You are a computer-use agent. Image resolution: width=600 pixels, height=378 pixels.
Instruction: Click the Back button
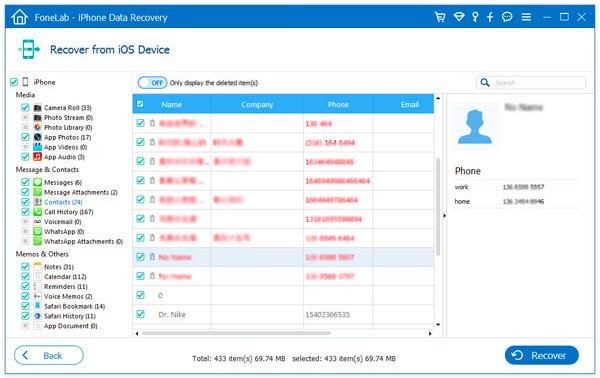49,355
